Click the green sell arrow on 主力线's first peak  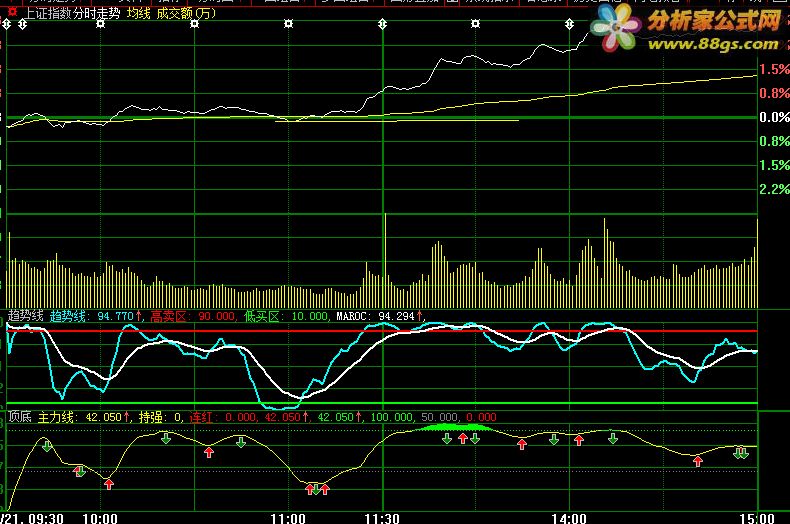point(47,446)
